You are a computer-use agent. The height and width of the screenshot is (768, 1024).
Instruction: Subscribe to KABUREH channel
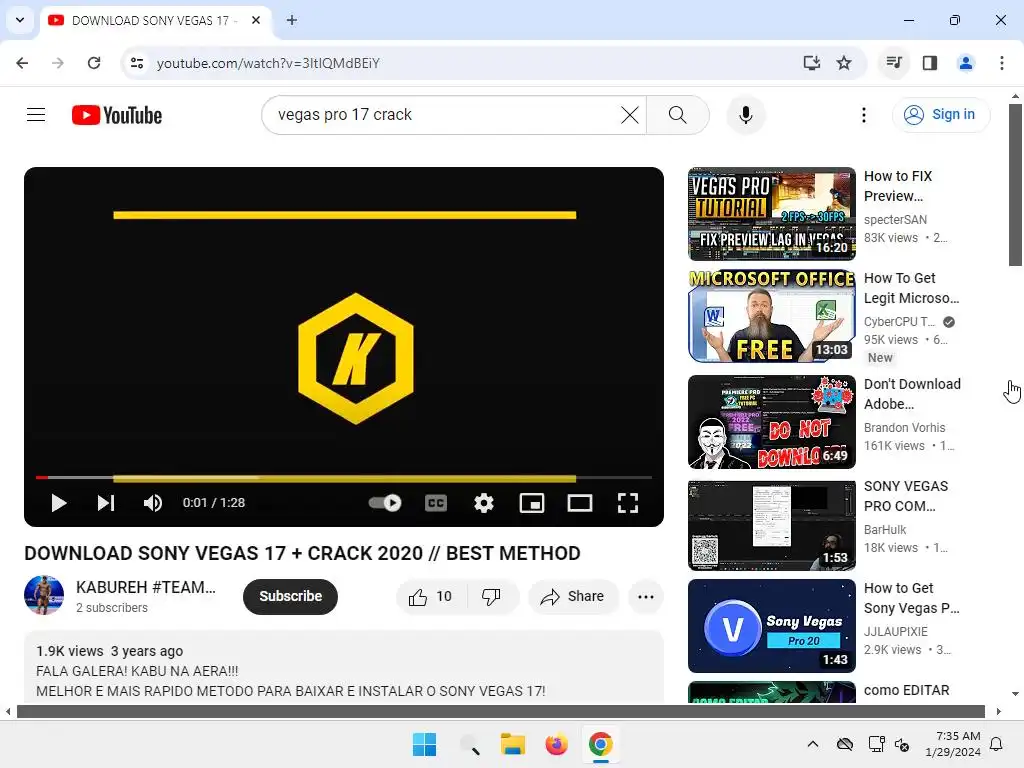(x=291, y=596)
